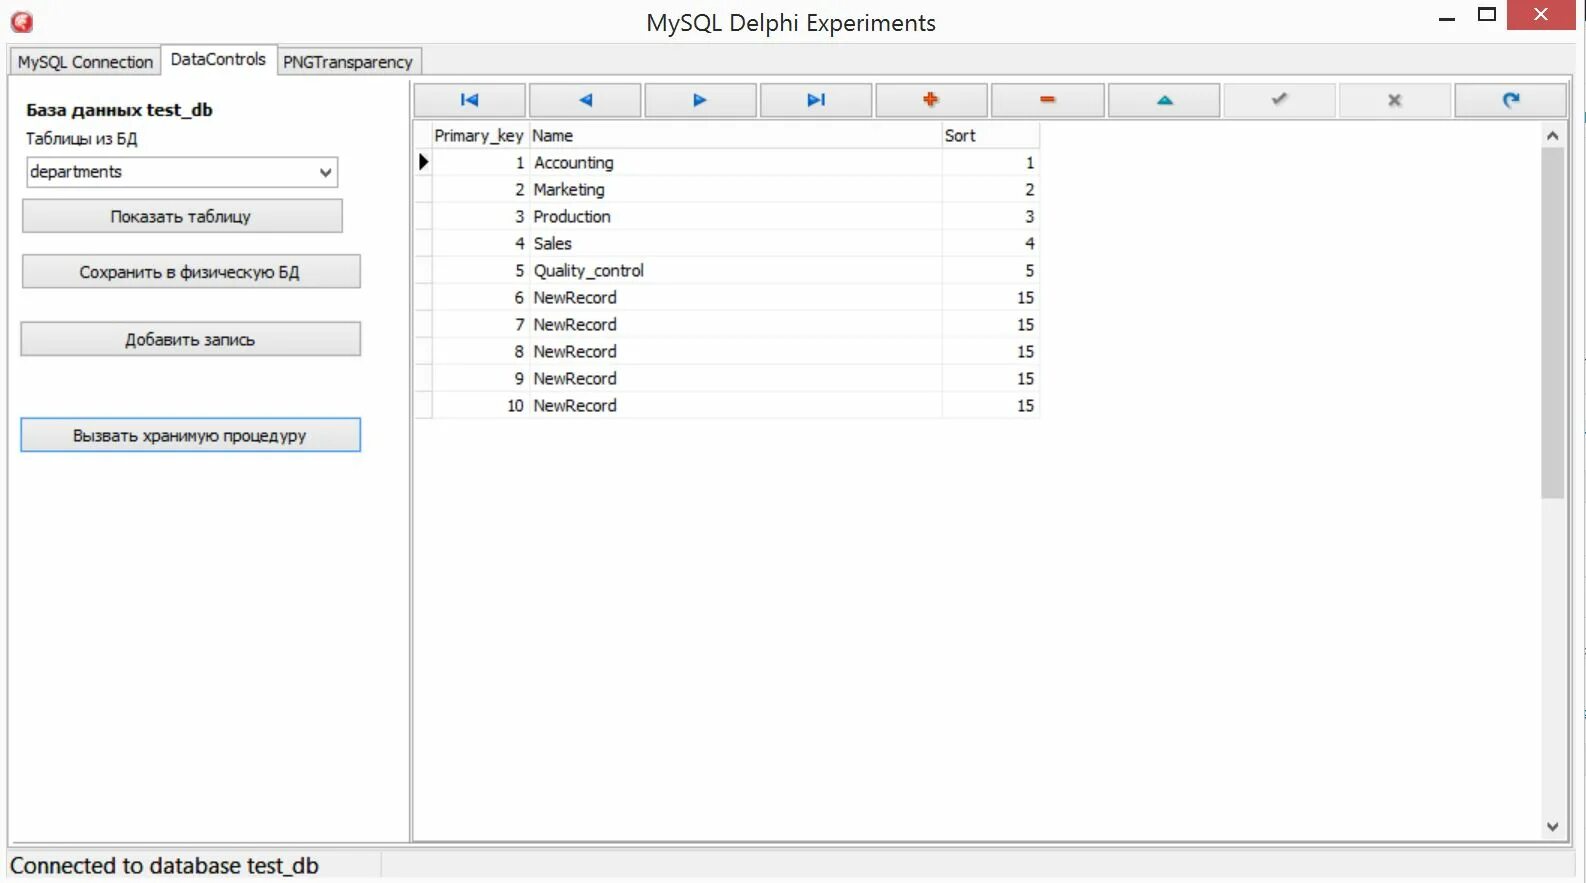Close the MySQL Delphi Experiments window
This screenshot has height=883, width=1586.
pyautogui.click(x=1541, y=15)
